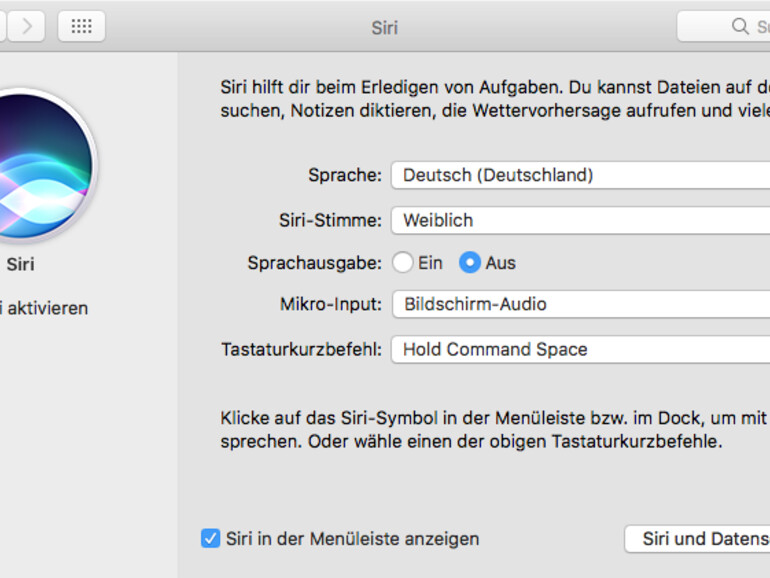Click the 'Siri hilft dir beim Erledigen' description

tap(495, 99)
